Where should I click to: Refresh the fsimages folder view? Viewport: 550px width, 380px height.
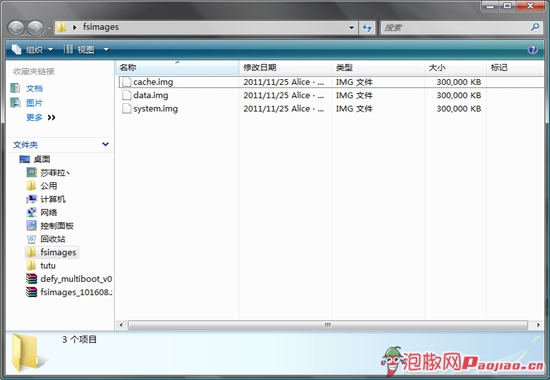367,27
